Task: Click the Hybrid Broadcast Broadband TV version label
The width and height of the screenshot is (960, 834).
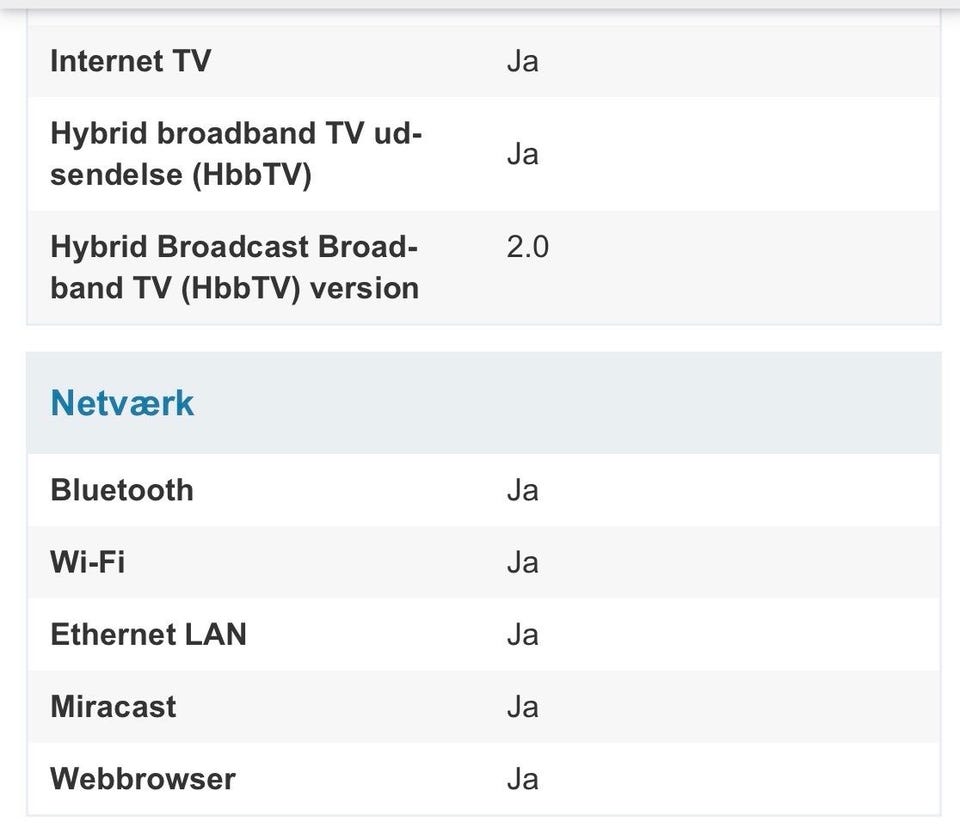Action: (x=234, y=267)
